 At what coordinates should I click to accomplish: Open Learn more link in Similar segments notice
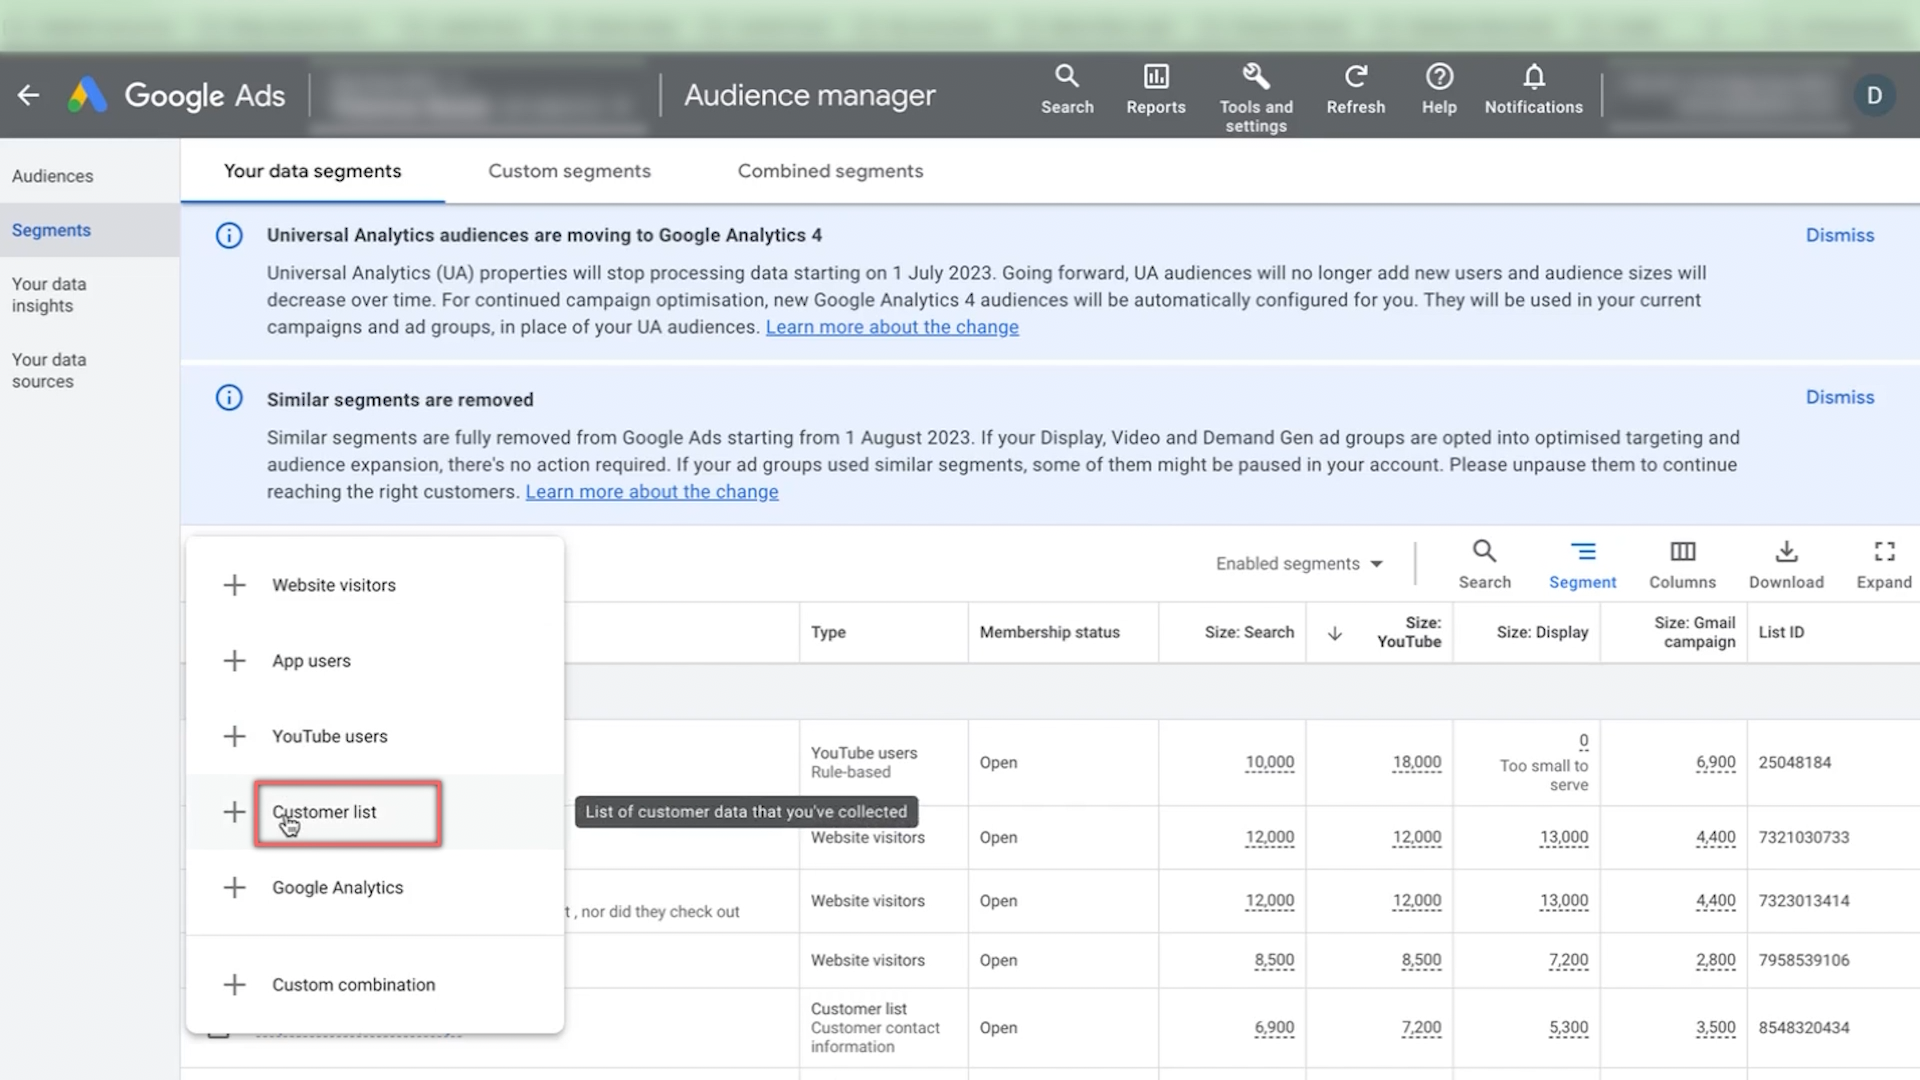tap(651, 492)
